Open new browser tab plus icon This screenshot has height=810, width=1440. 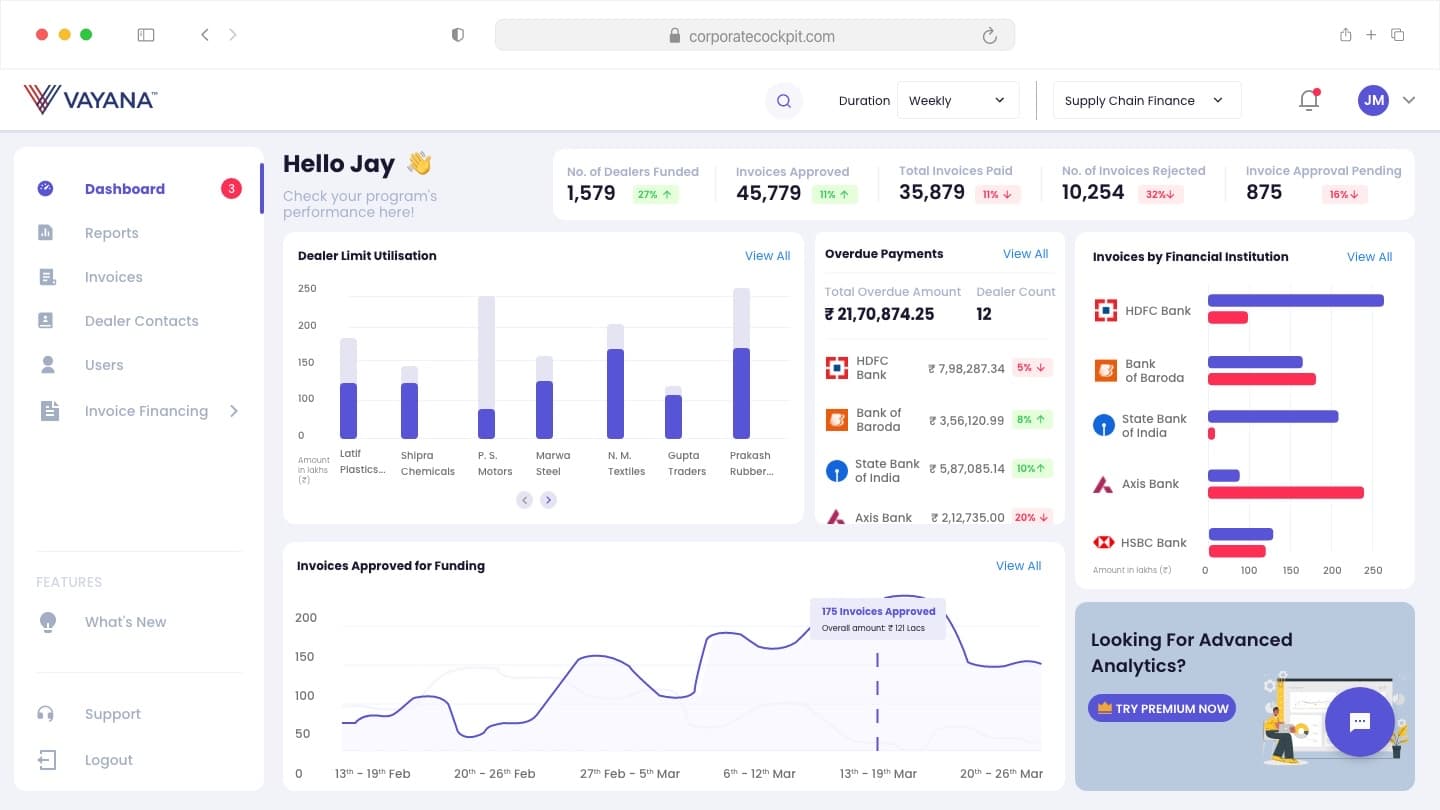(x=1371, y=35)
